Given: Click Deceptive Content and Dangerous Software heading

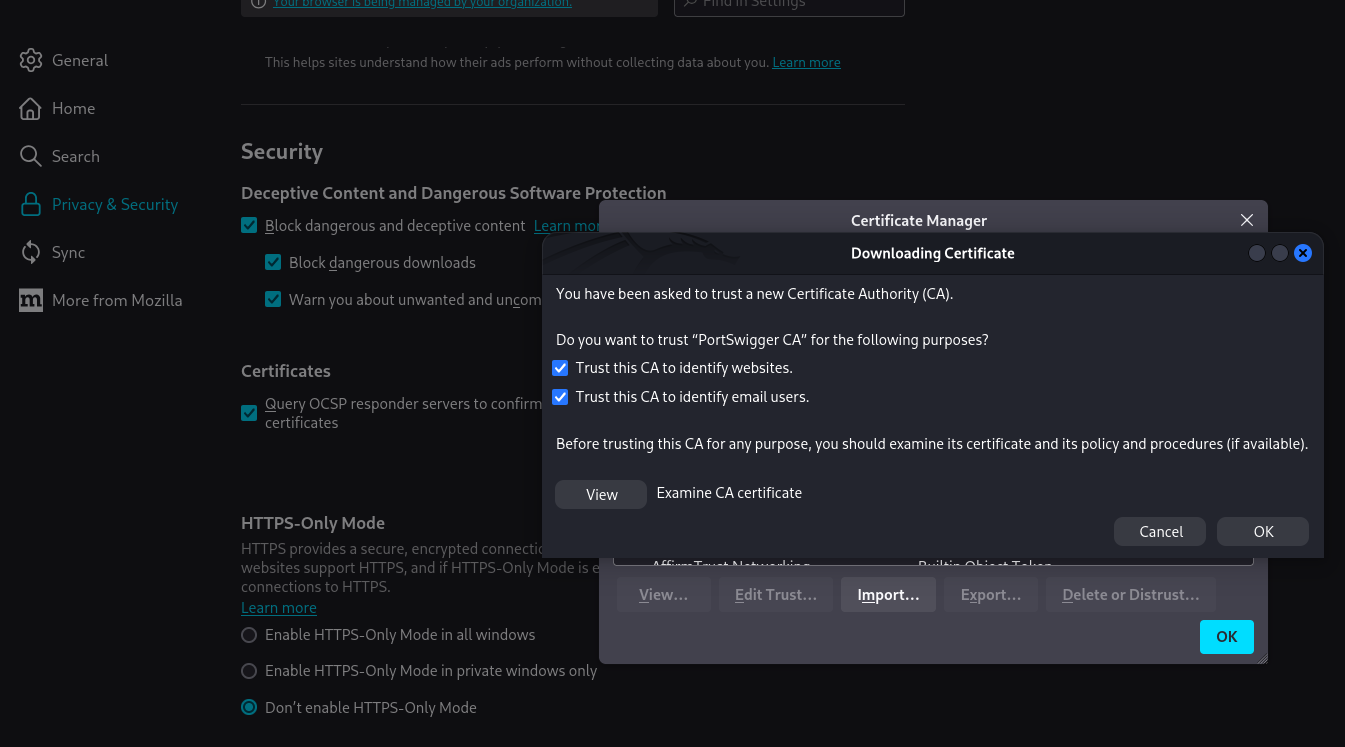Looking at the screenshot, I should [454, 193].
